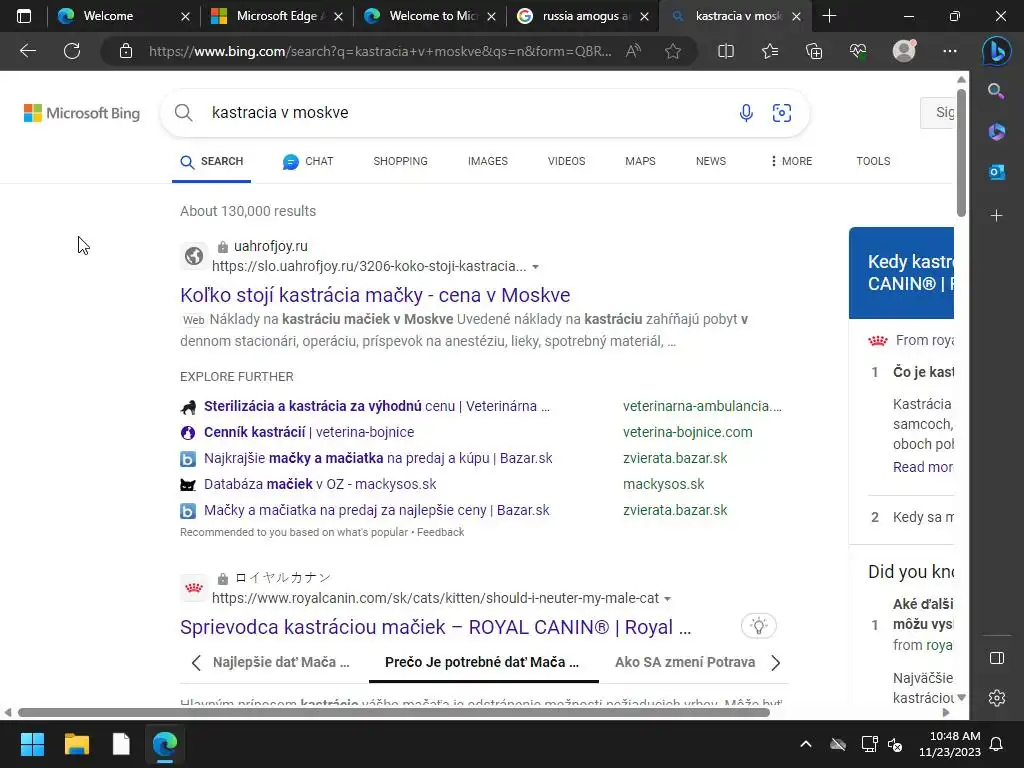The image size is (1024, 768).
Task: Open Collections icon in toolbar
Action: [814, 51]
